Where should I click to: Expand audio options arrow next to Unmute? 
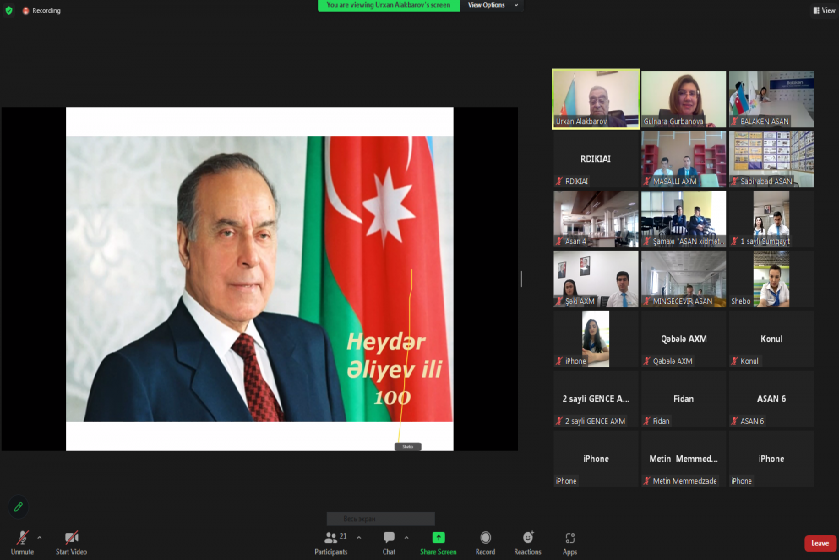[x=39, y=537]
